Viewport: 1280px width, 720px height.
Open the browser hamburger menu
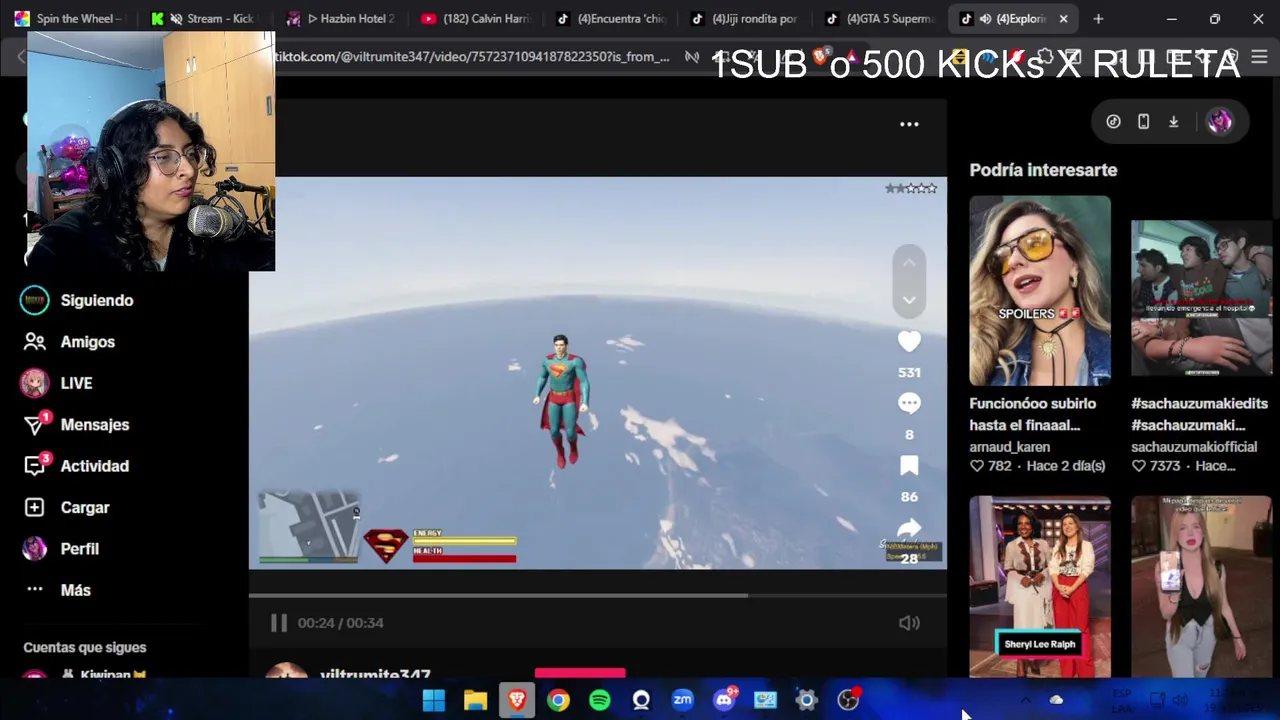point(1259,57)
